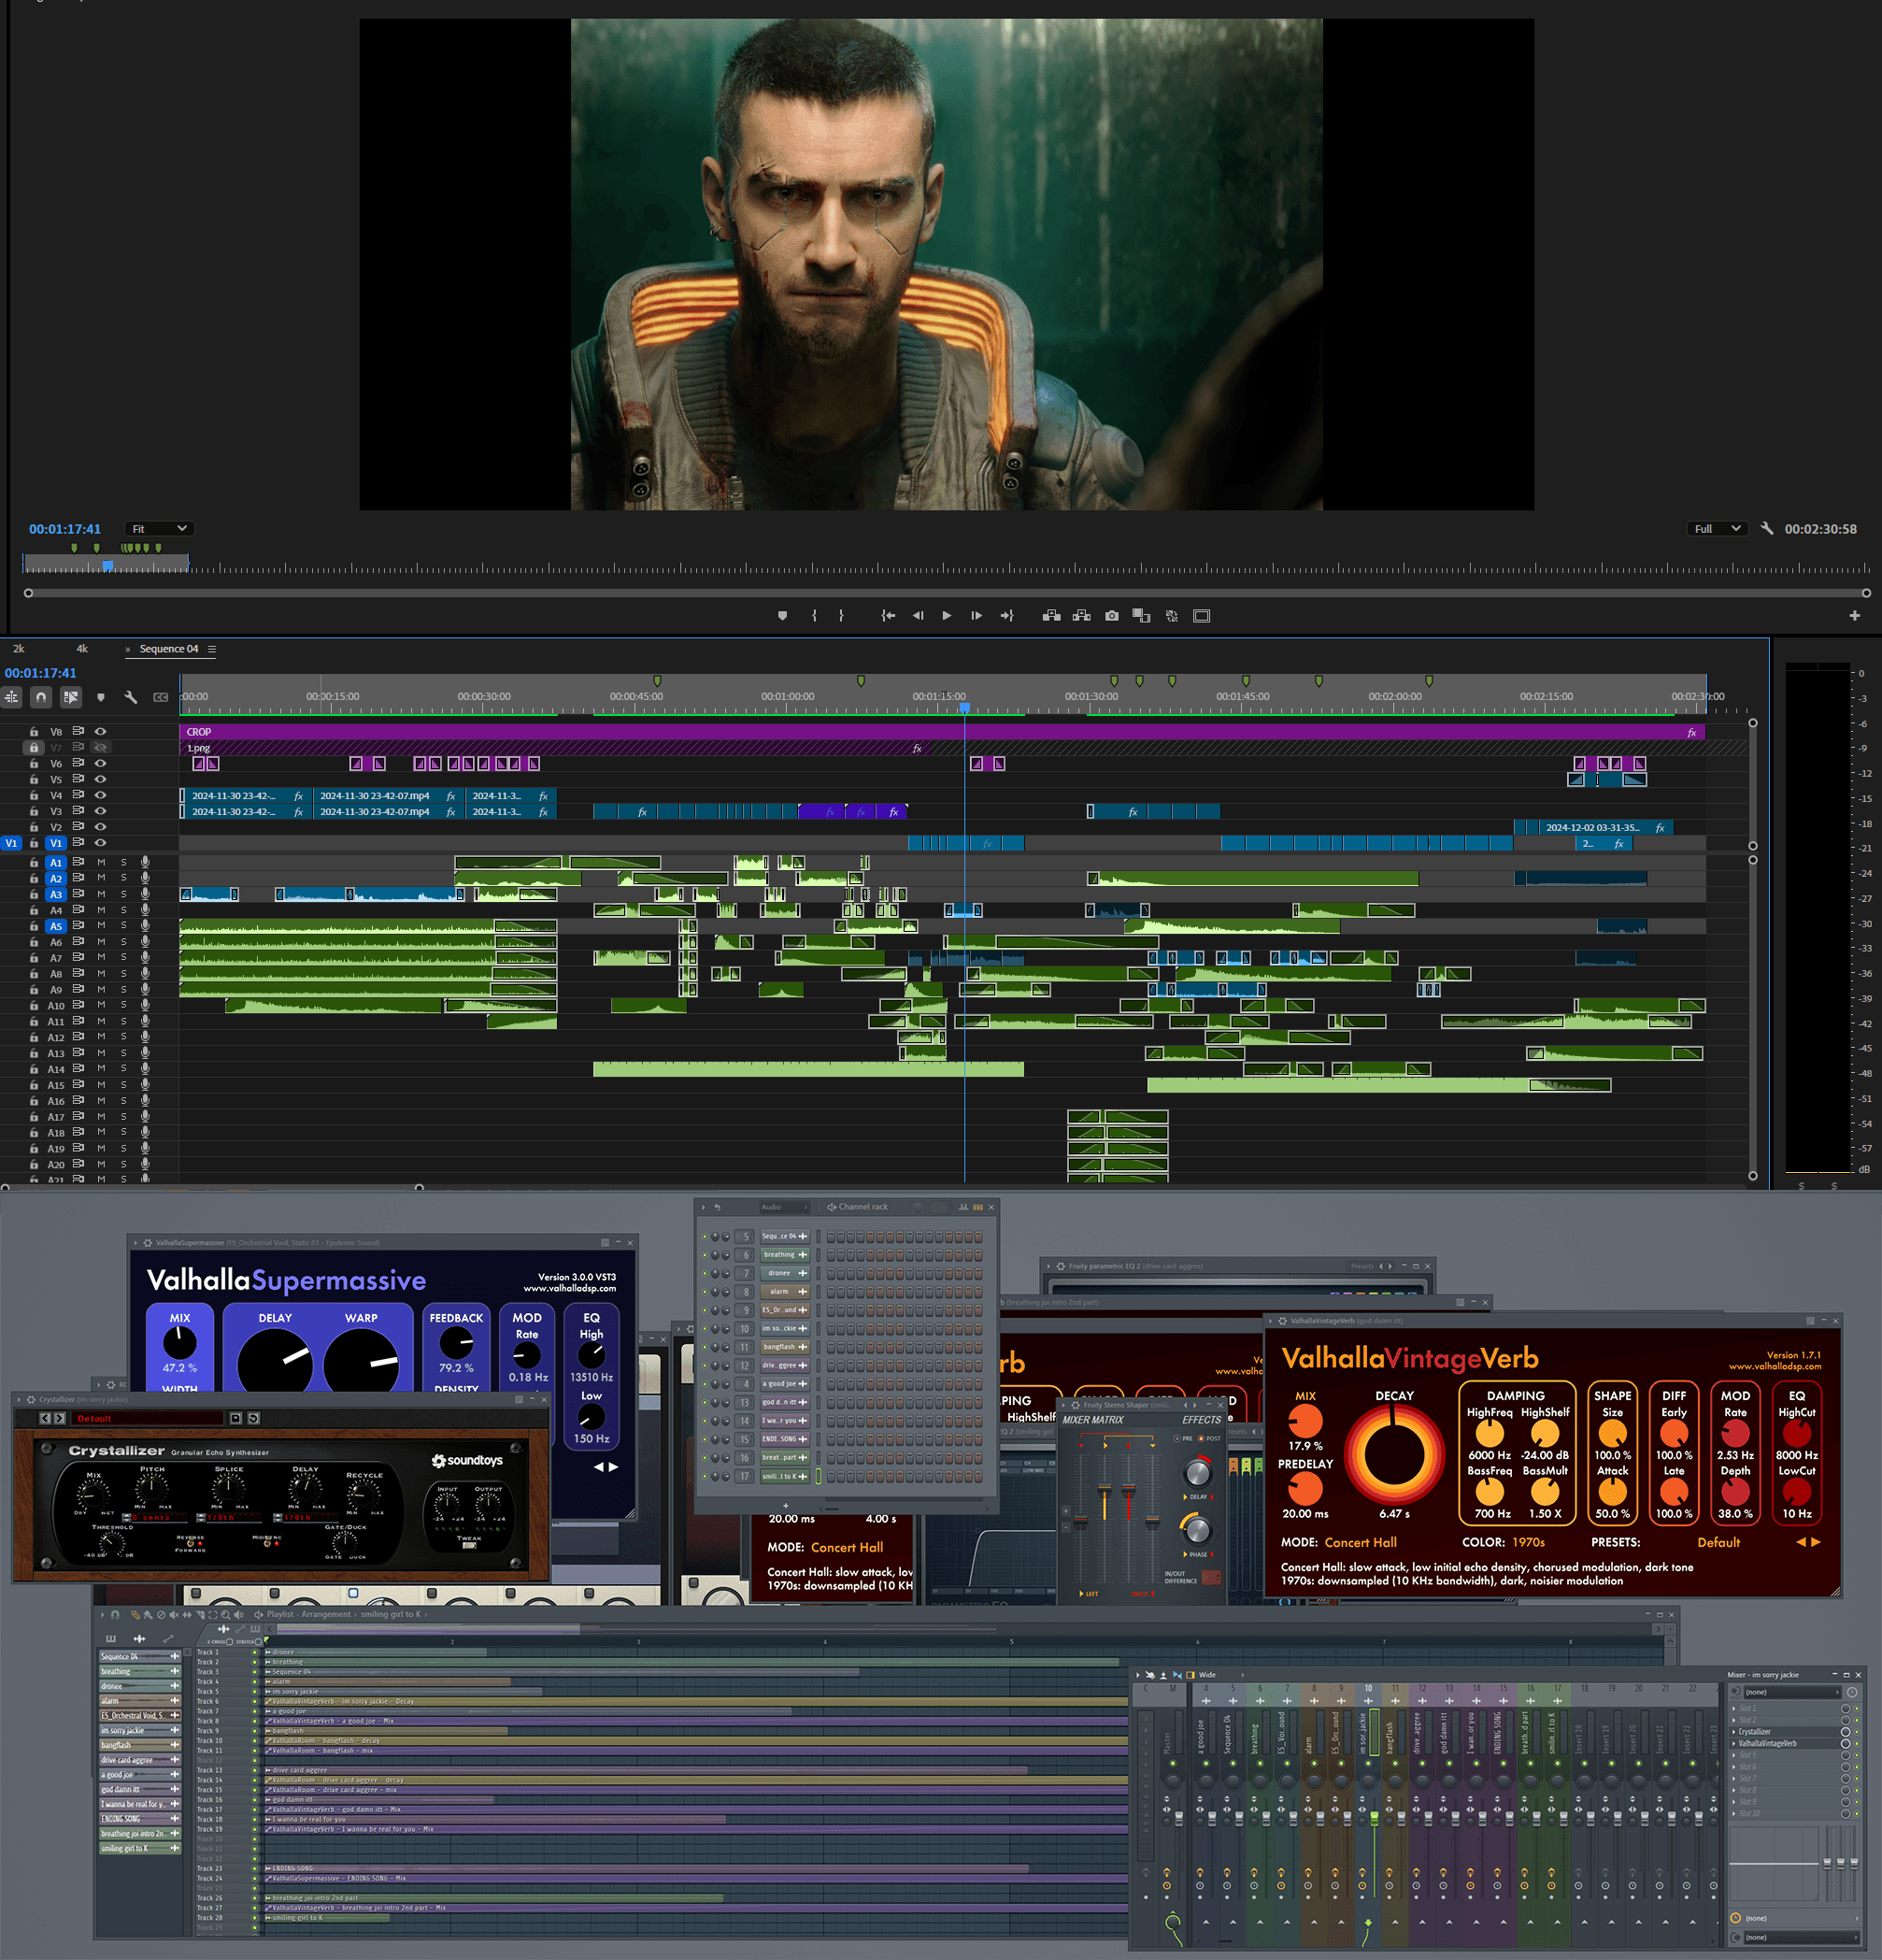Click the blue timeline timecode 00:01:17:41
Image resolution: width=1882 pixels, height=1960 pixels.
[x=40, y=673]
